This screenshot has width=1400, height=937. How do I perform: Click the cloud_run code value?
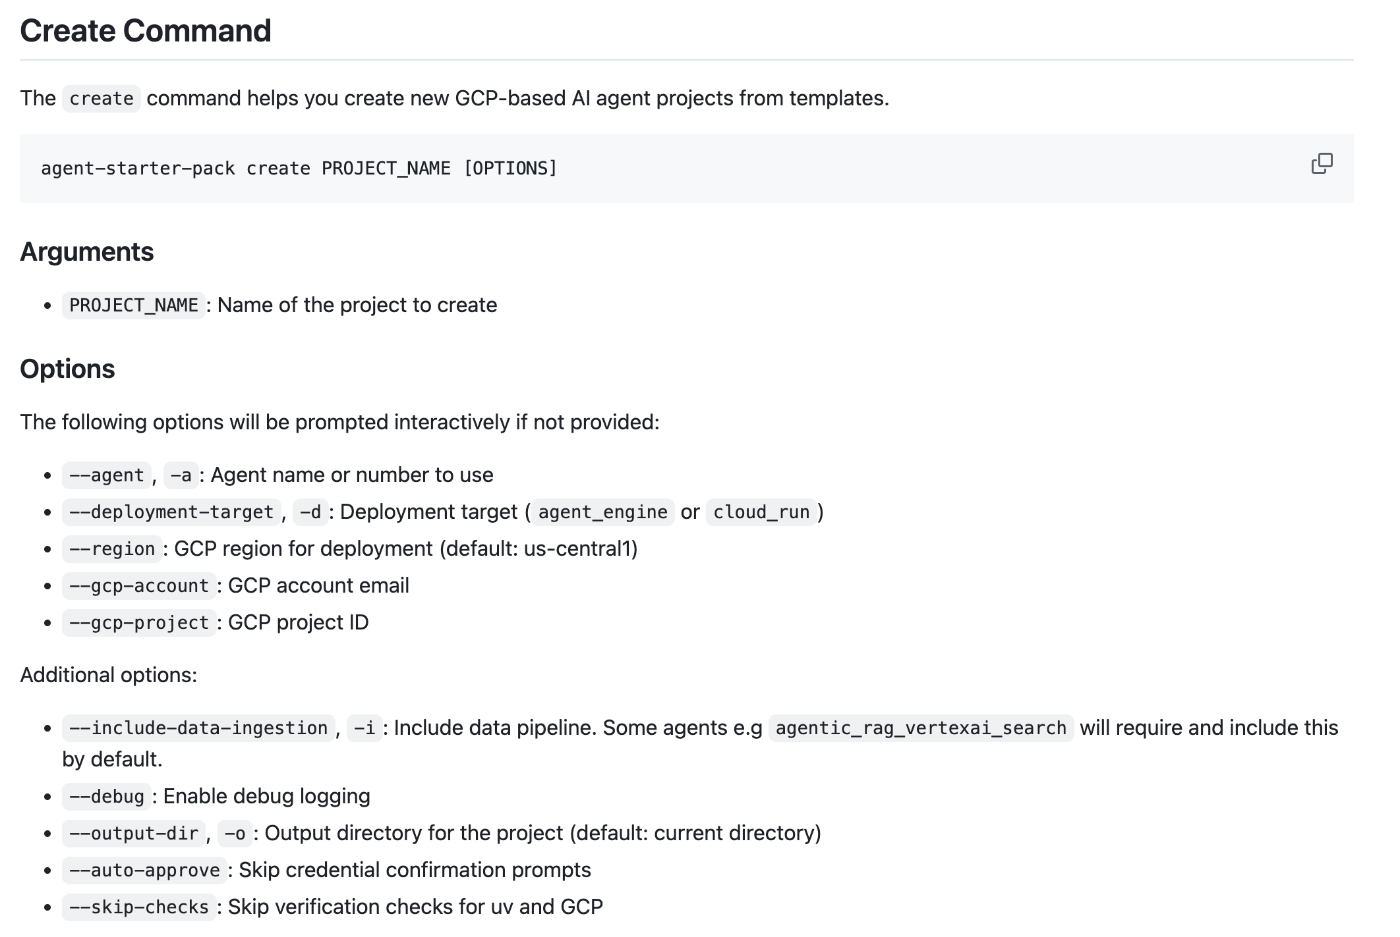[761, 512]
